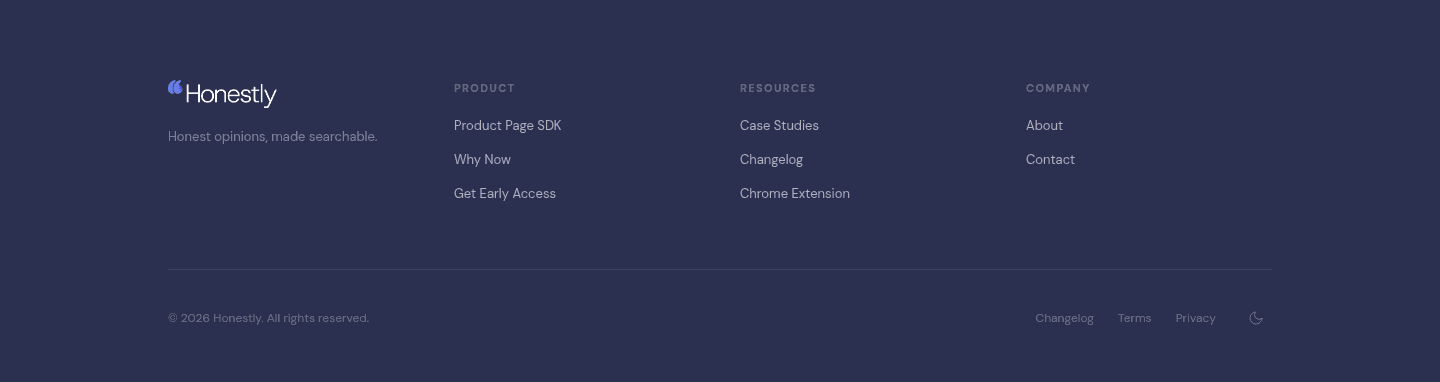
Task: Click the PRODUCT column heading
Action: (484, 88)
